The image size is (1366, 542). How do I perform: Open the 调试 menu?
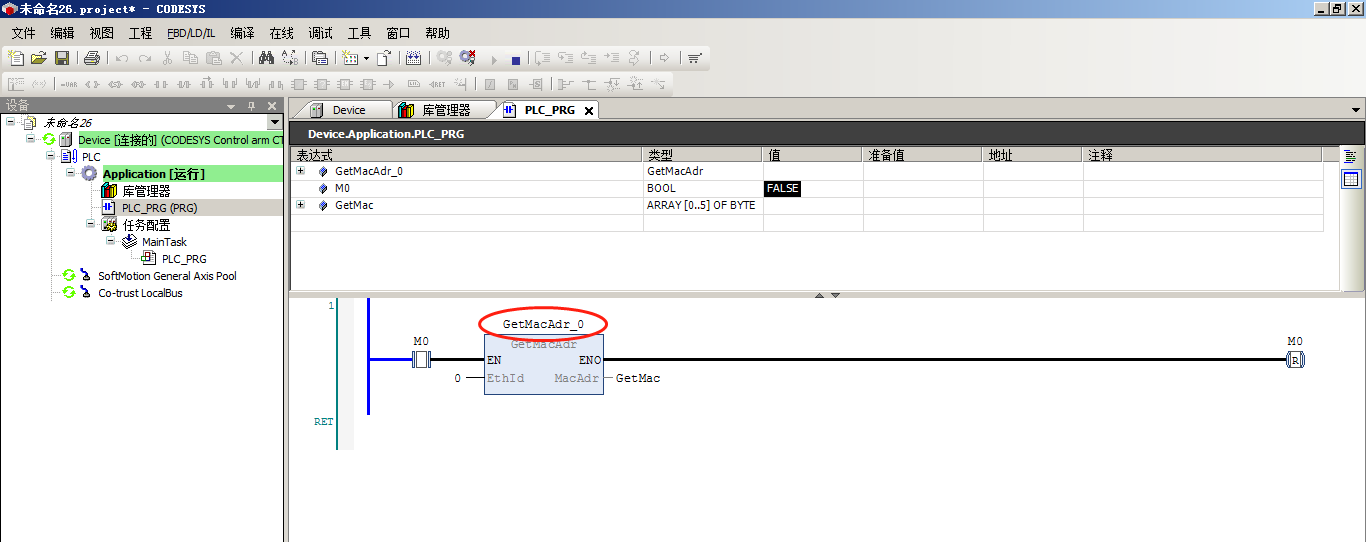(x=321, y=33)
